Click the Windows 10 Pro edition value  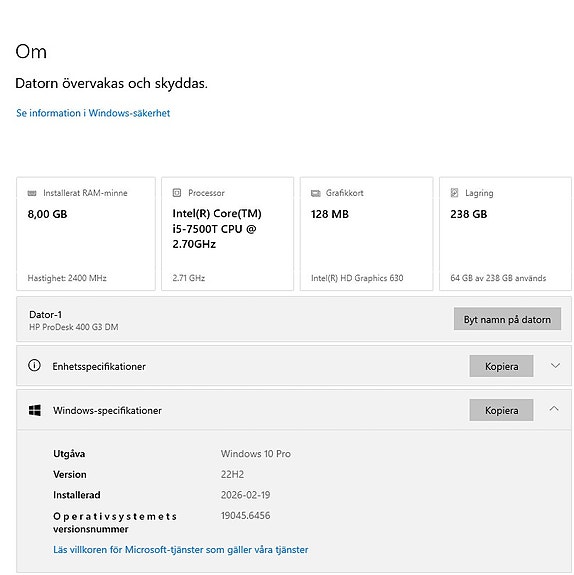click(x=256, y=454)
